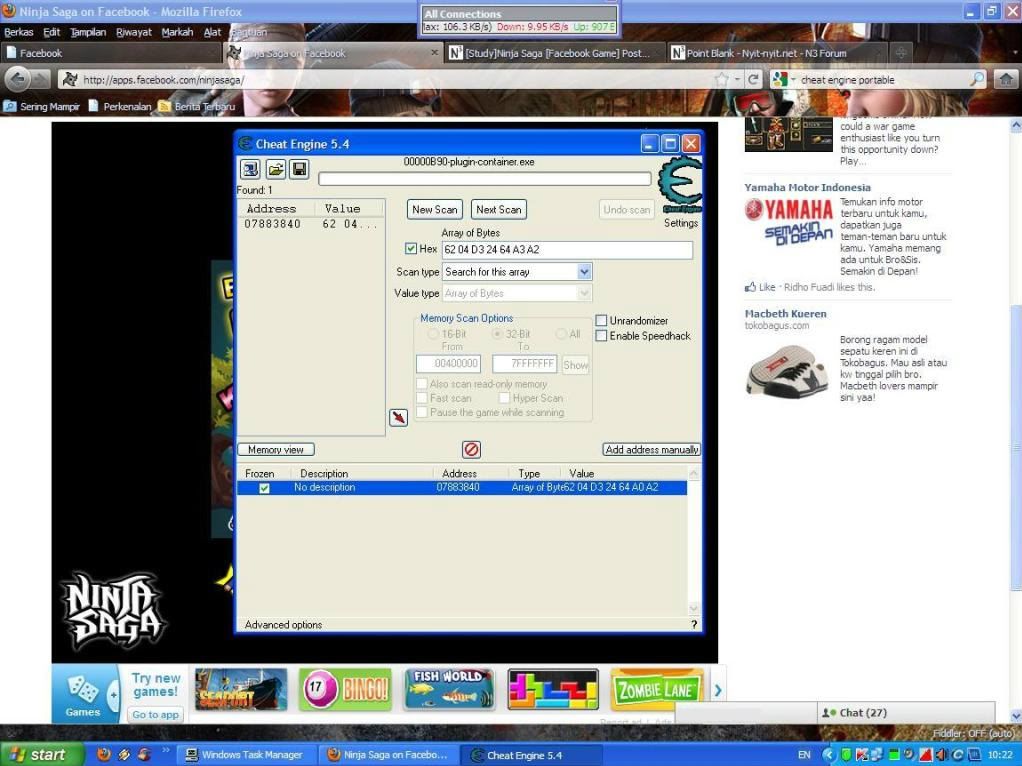This screenshot has width=1022, height=766.
Task: Reload the page in Firefox
Action: click(x=753, y=80)
